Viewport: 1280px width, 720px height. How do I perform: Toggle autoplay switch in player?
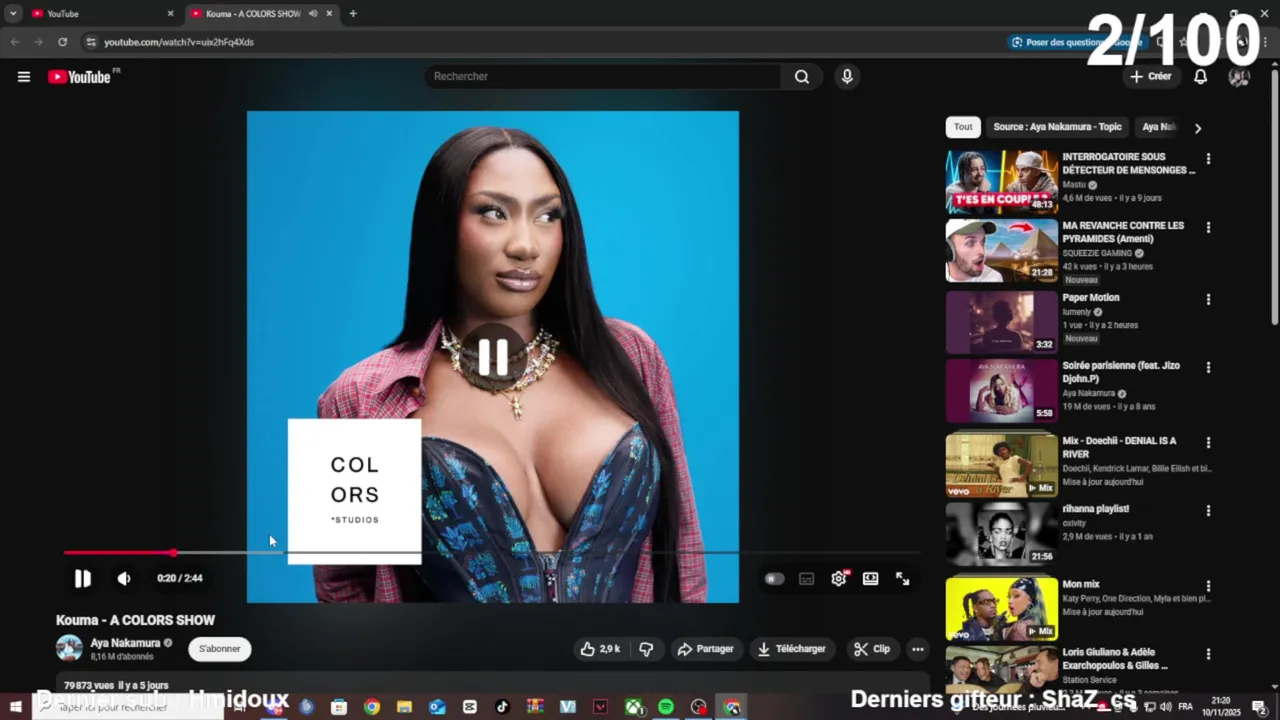pyautogui.click(x=774, y=579)
